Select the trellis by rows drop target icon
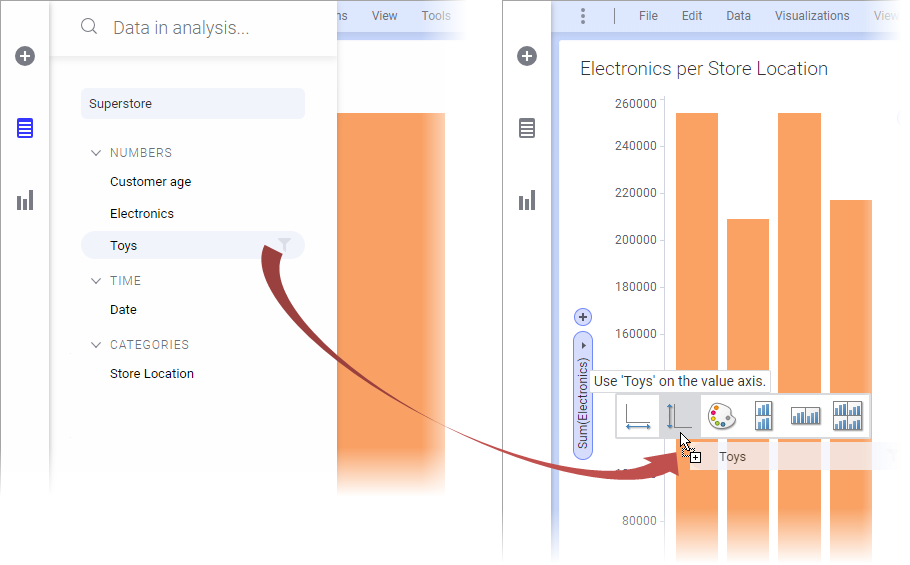 [x=764, y=416]
